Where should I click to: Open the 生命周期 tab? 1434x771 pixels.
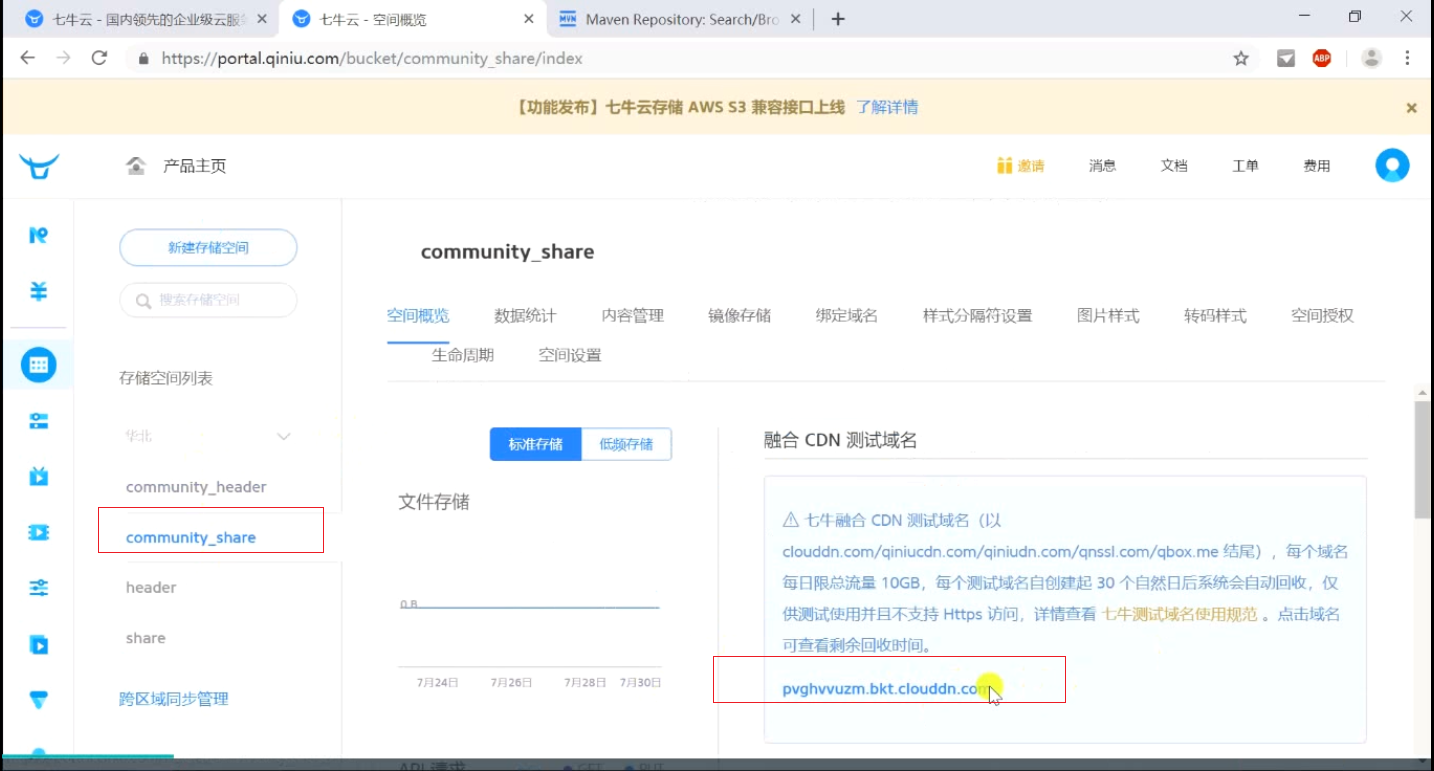click(x=462, y=355)
